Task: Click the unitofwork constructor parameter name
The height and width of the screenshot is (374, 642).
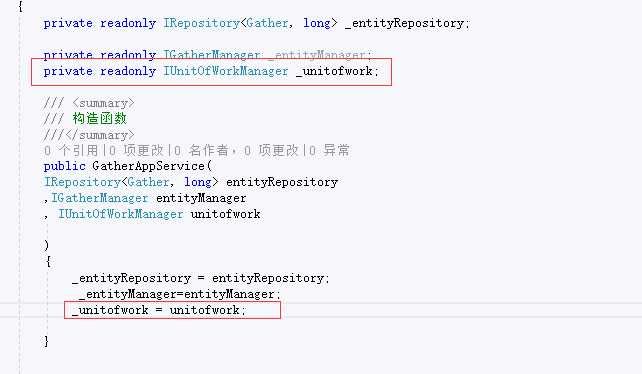Action: coord(226,214)
